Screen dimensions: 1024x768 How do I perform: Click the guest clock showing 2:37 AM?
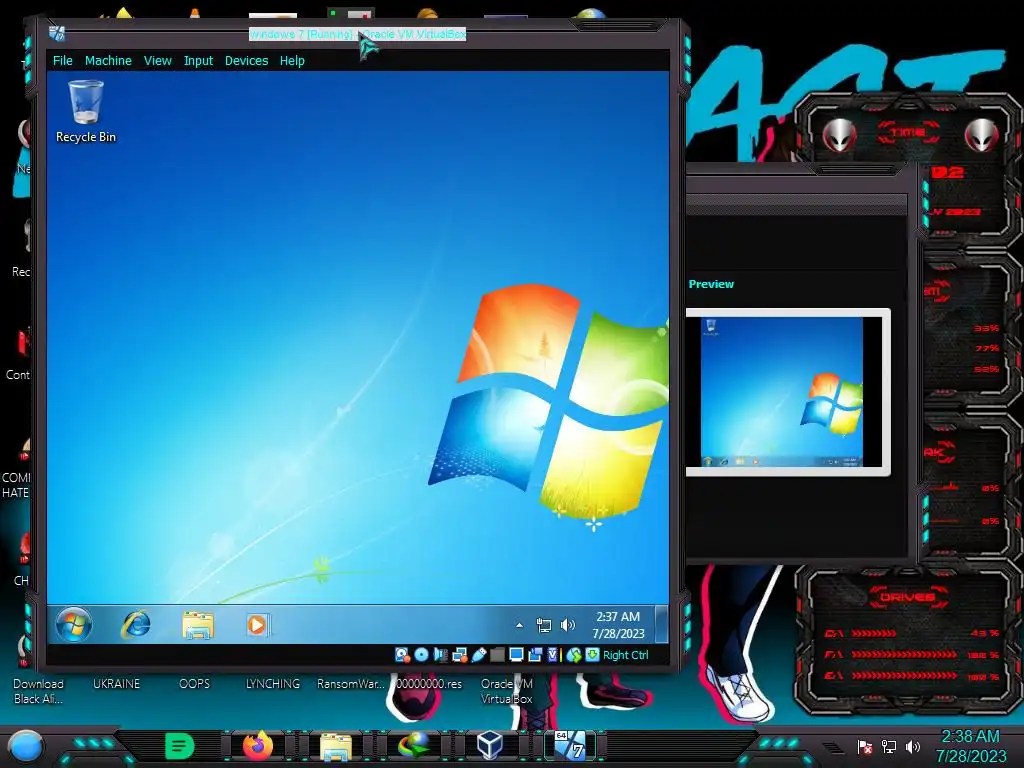(618, 625)
